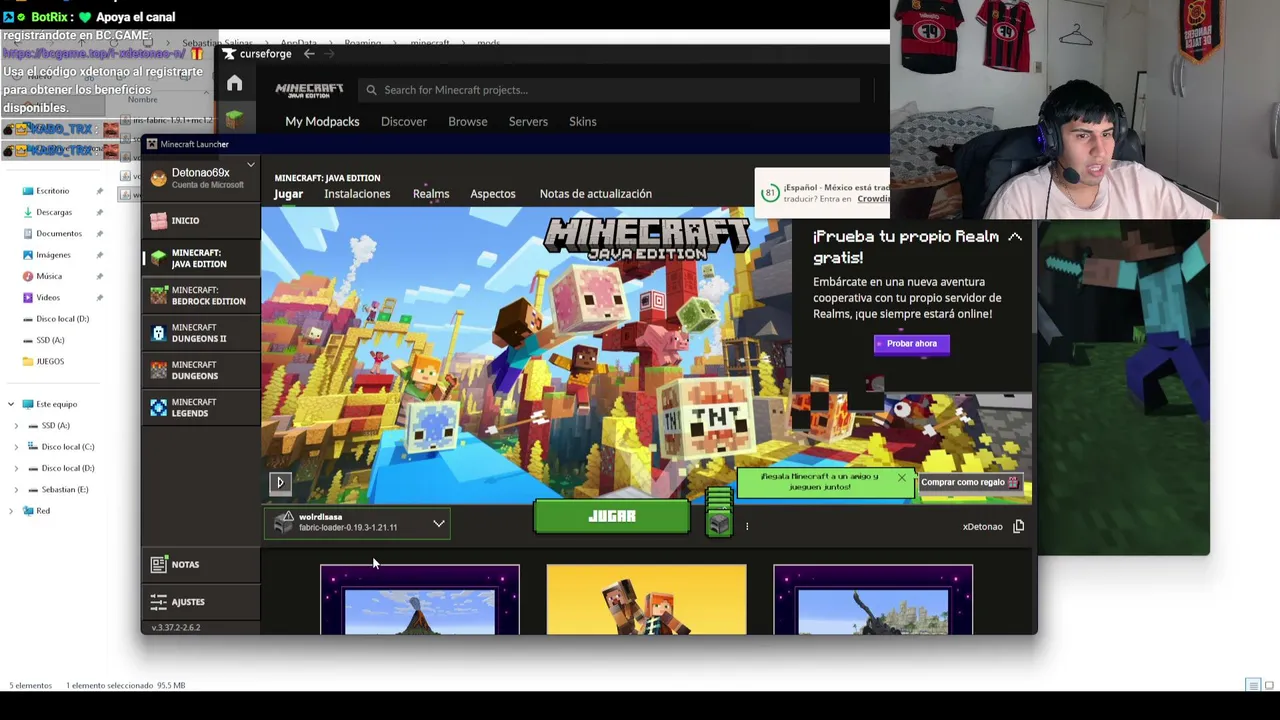Expand SSD (A:) in Explorer tree
Viewport: 1280px width, 720px height.
[x=16, y=426]
